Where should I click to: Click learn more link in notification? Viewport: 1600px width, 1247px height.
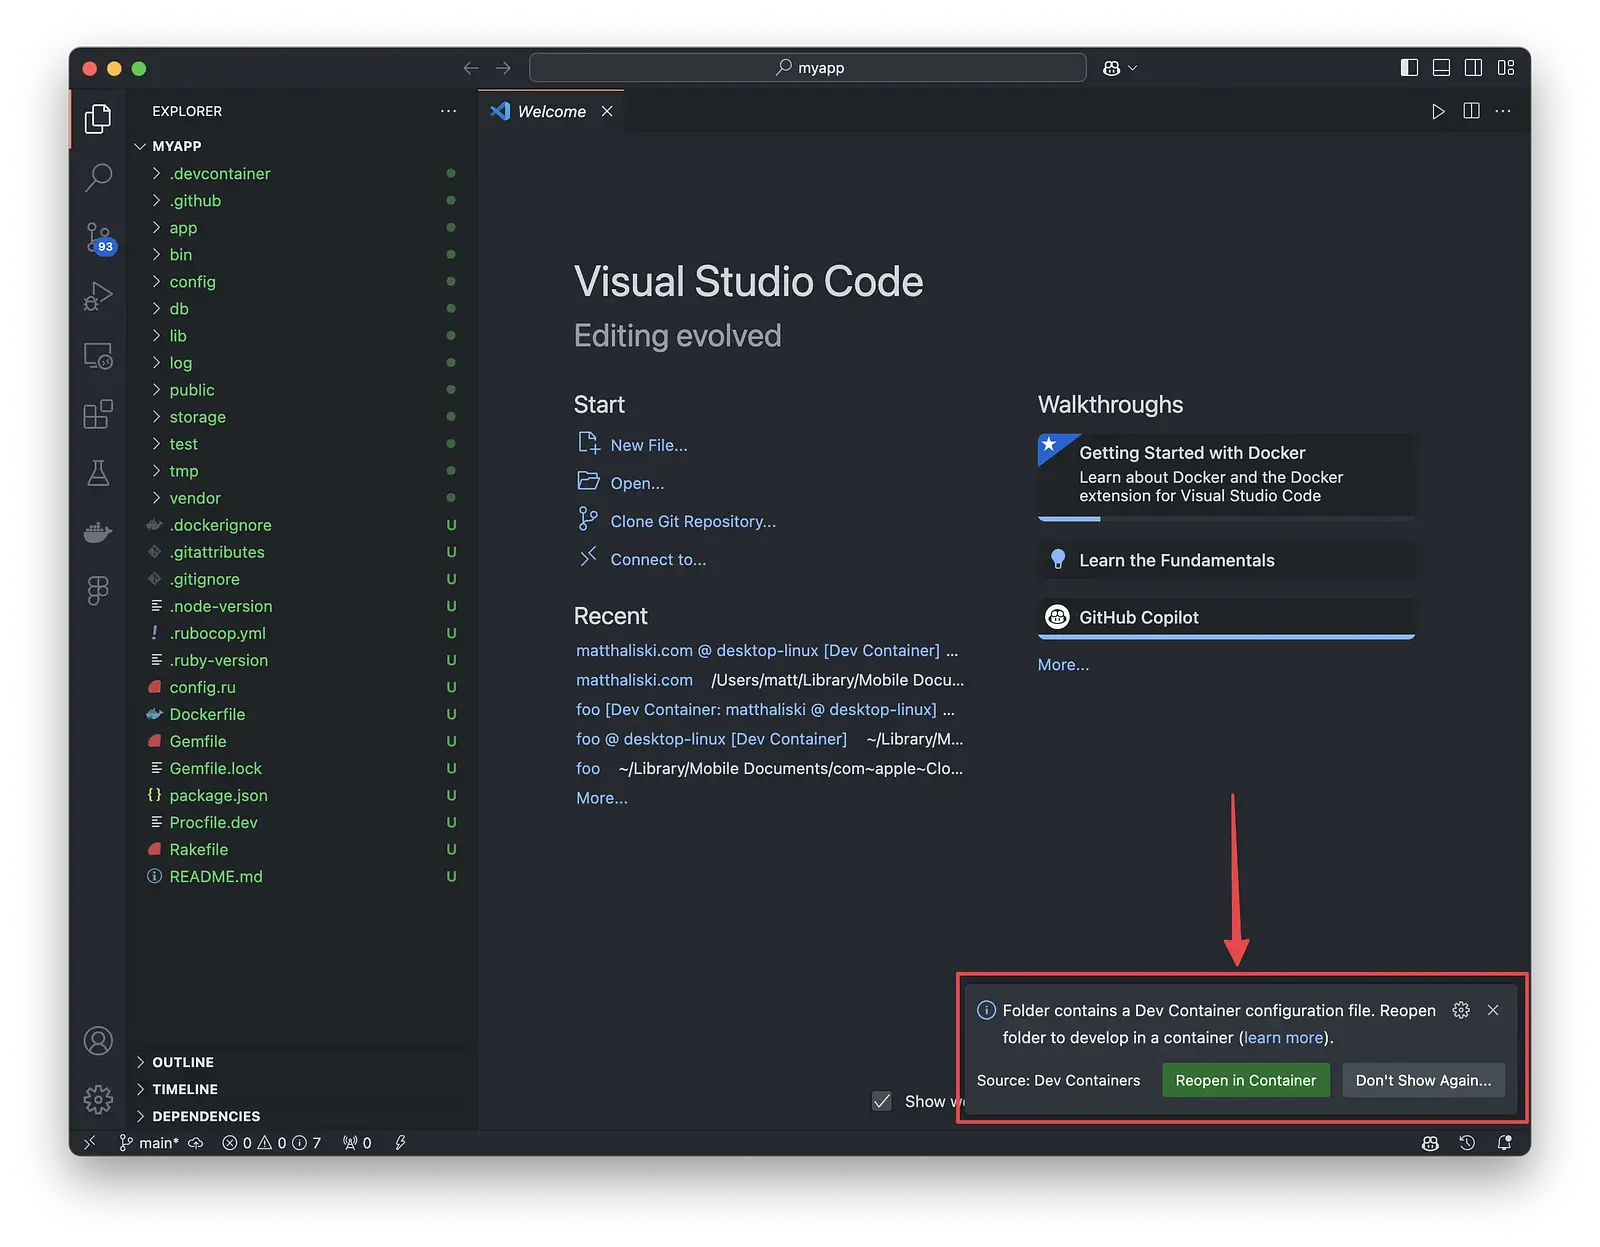[x=1284, y=1037]
